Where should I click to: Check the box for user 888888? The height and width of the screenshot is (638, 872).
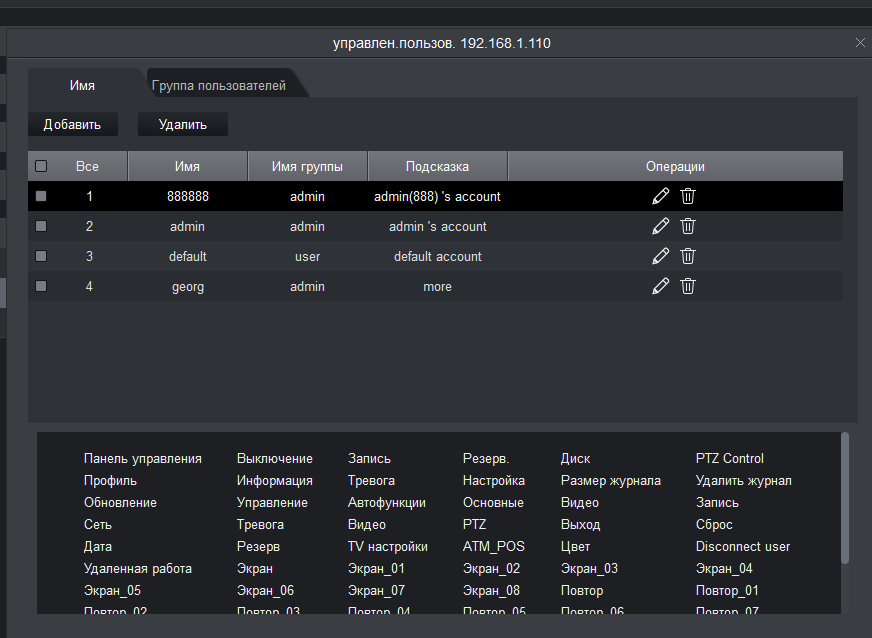(x=41, y=197)
